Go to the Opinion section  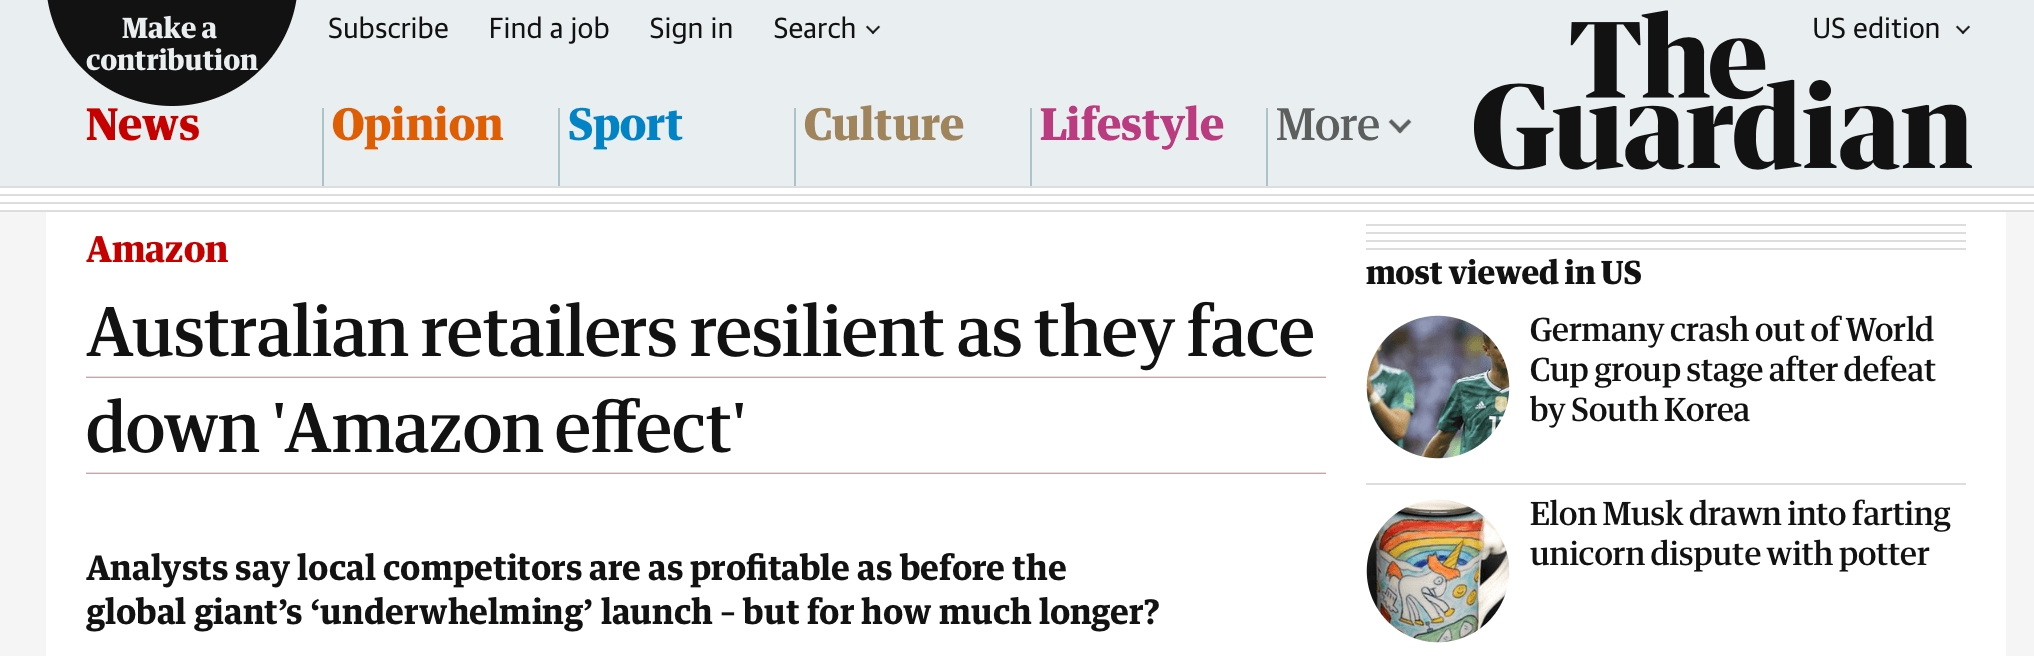tap(417, 125)
